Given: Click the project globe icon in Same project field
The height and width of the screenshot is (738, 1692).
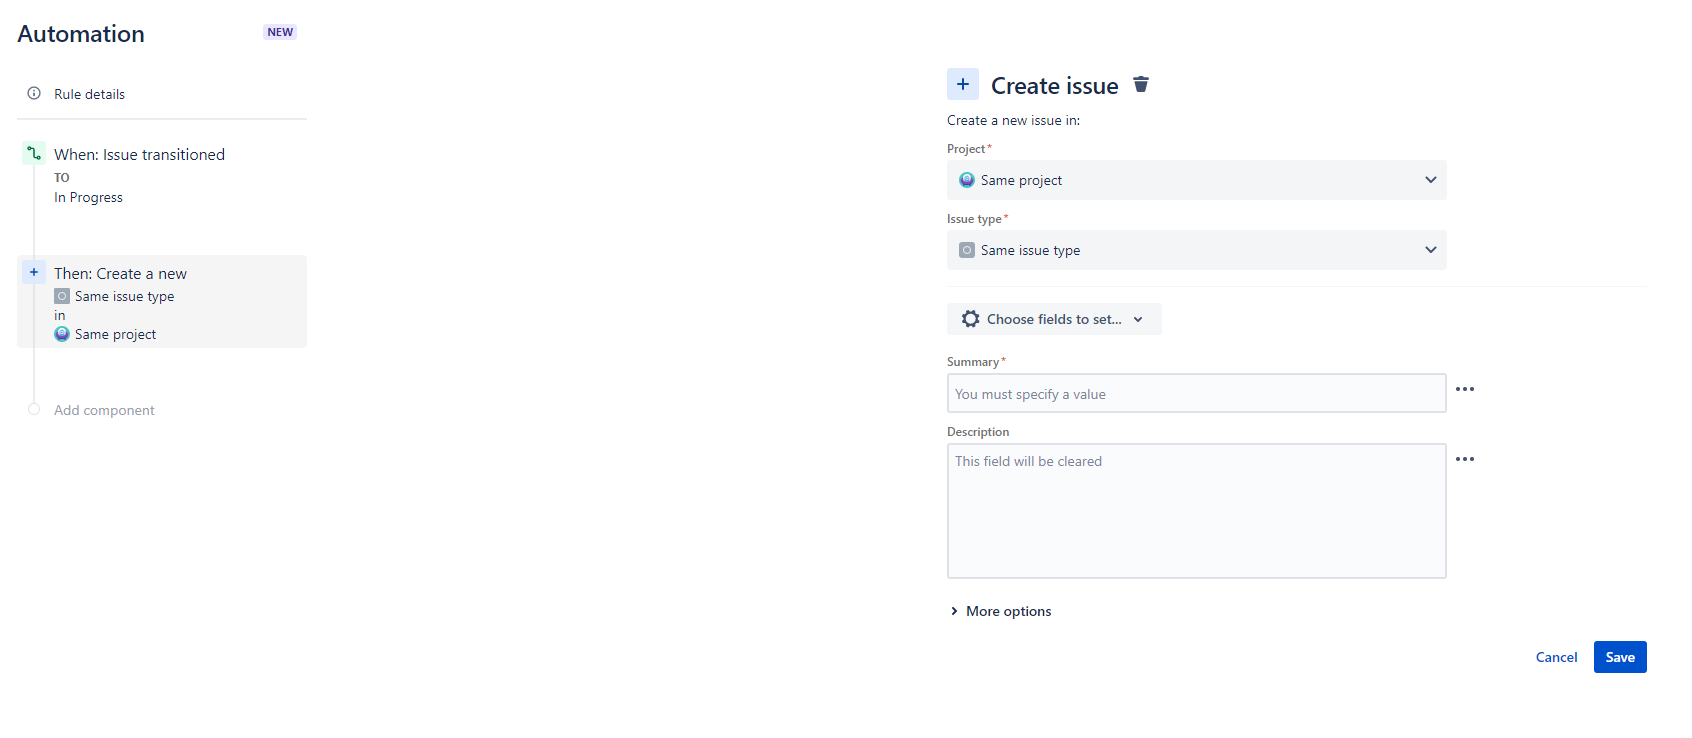Looking at the screenshot, I should [967, 180].
